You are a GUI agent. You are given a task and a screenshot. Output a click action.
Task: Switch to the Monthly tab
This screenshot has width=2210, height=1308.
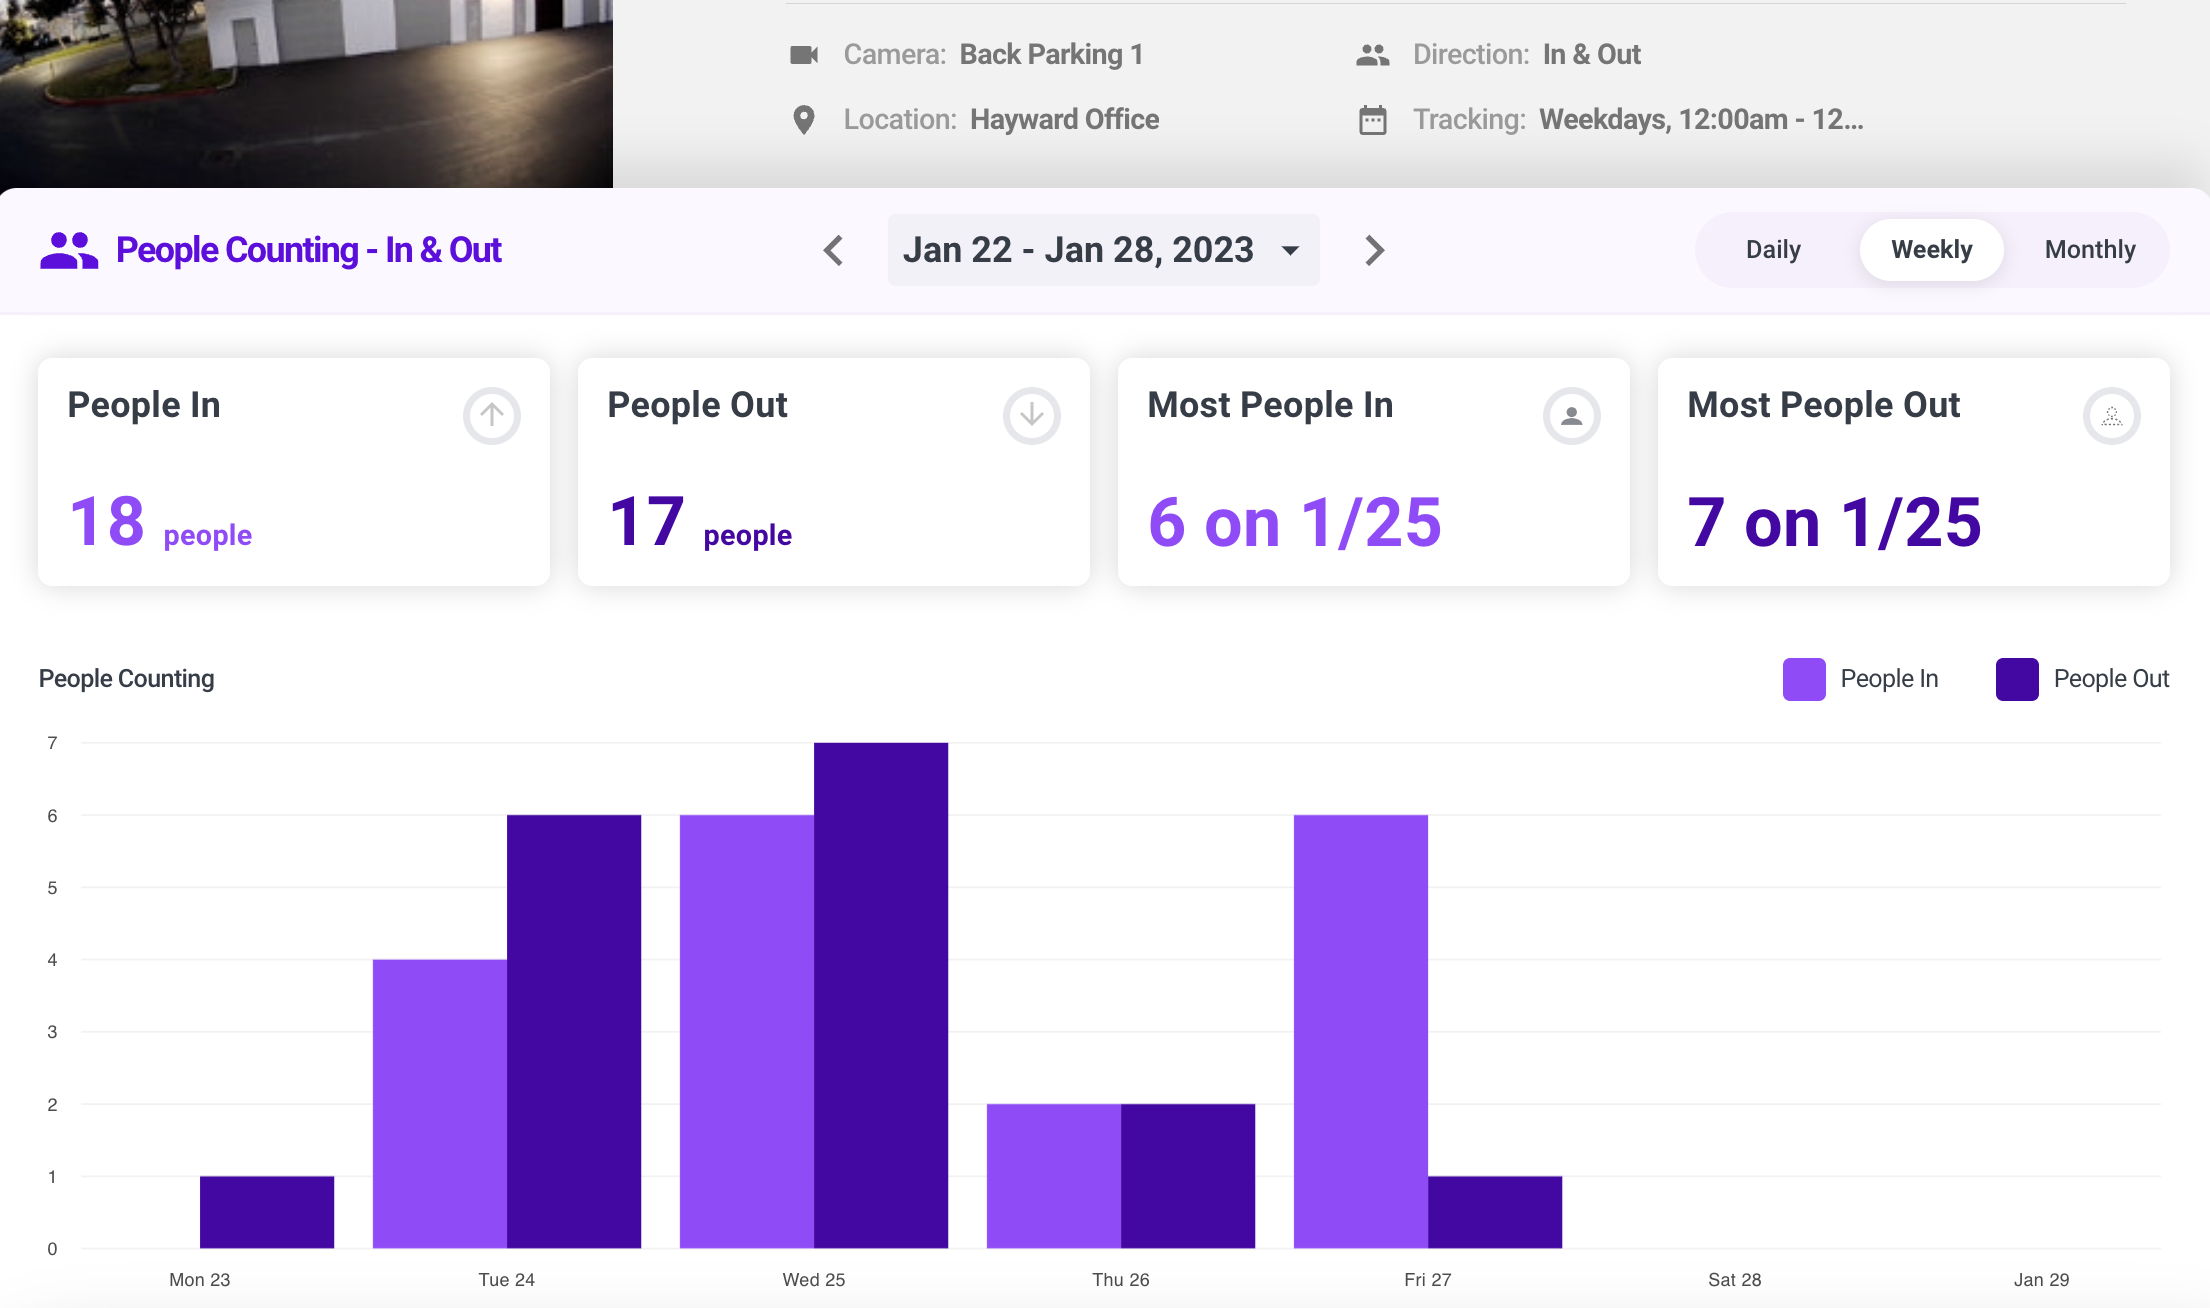[2089, 249]
